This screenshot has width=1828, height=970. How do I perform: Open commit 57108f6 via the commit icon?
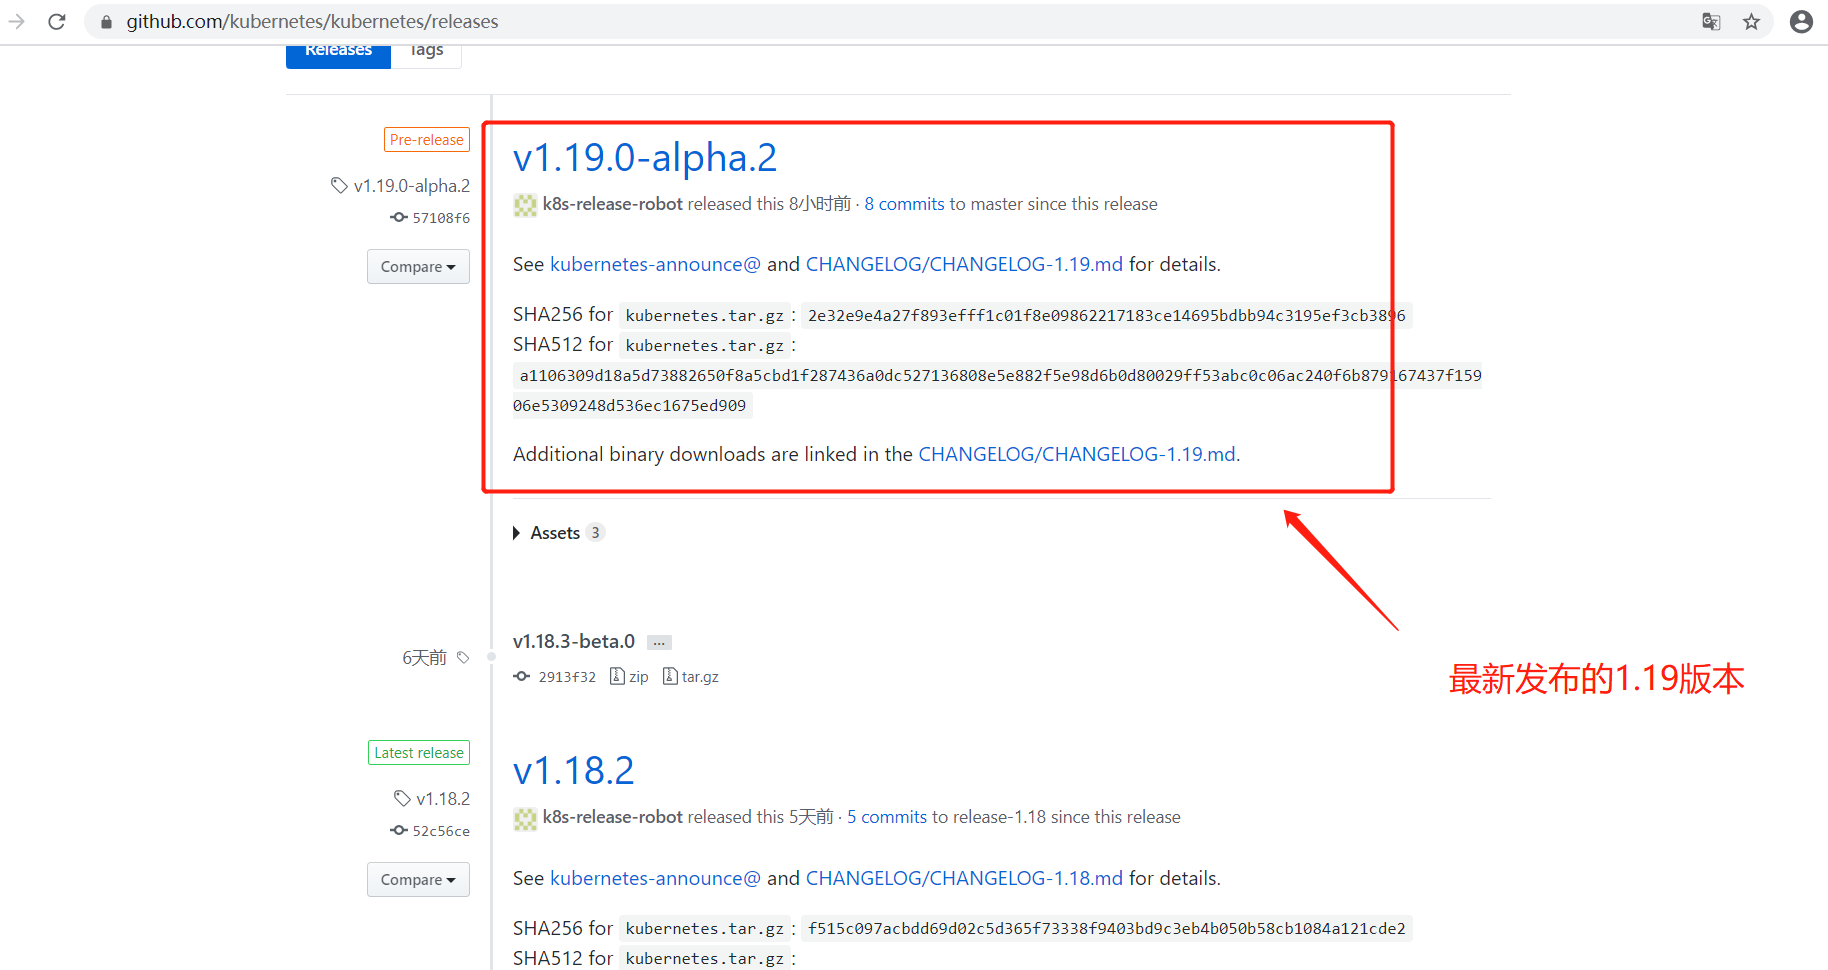(398, 217)
